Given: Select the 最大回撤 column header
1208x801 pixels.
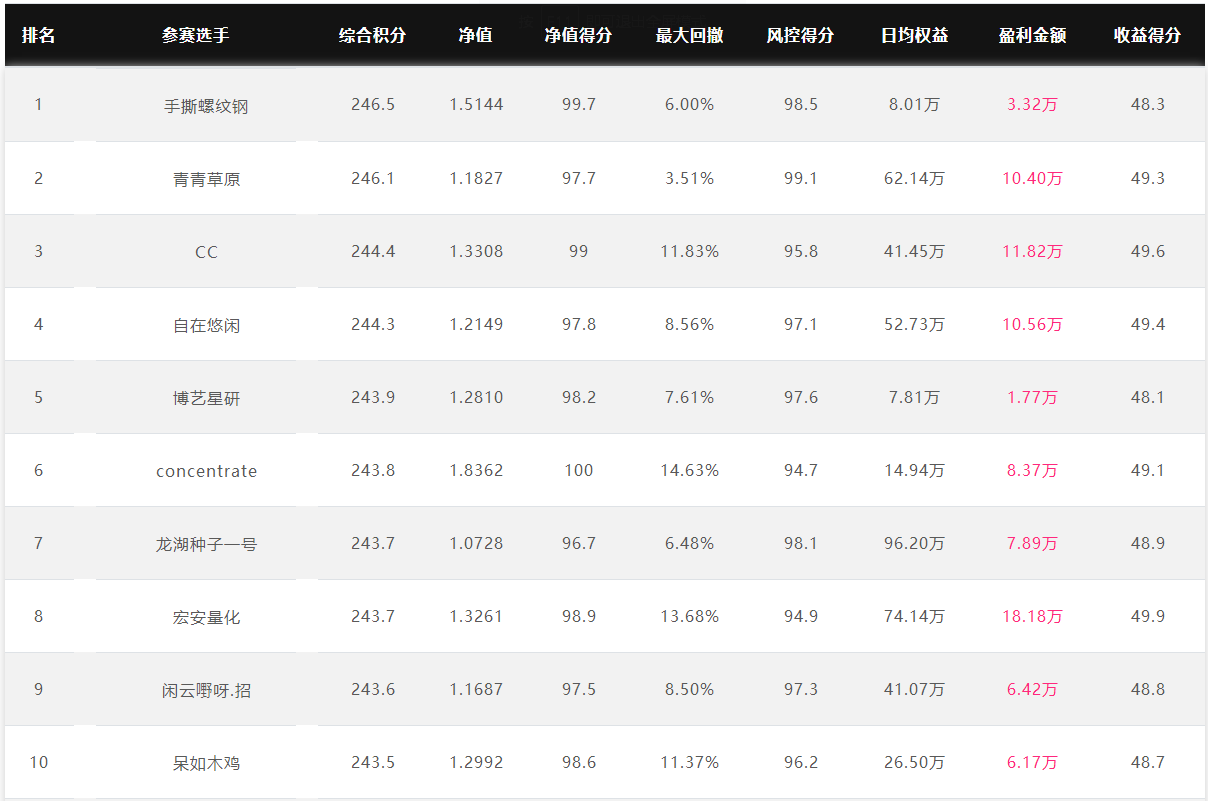Looking at the screenshot, I should (689, 35).
